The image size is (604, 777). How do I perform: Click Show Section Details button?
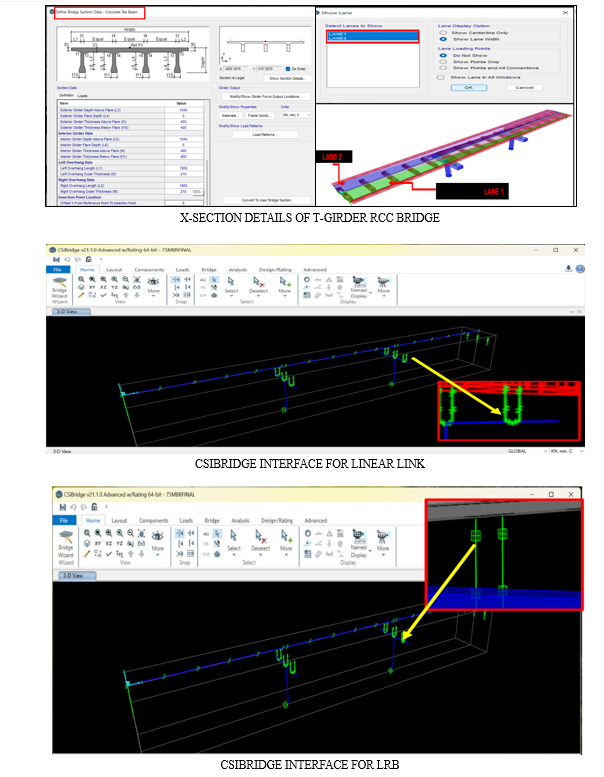(287, 78)
